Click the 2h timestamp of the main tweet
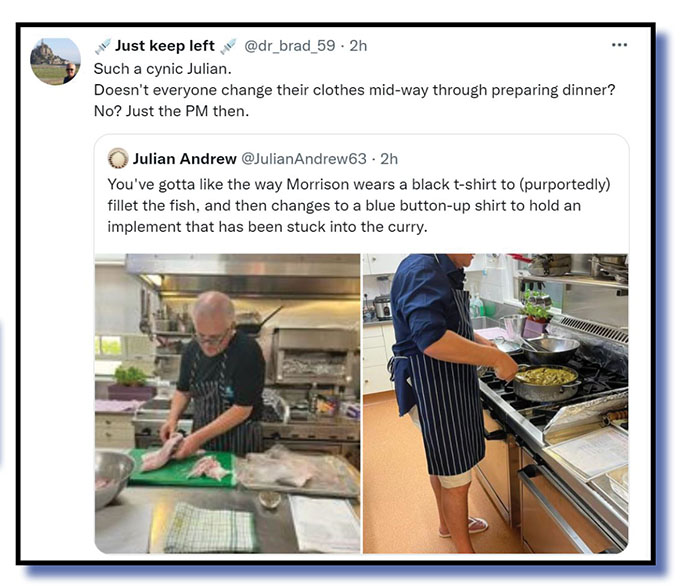Screen dimensions: 680x588 pos(358,46)
